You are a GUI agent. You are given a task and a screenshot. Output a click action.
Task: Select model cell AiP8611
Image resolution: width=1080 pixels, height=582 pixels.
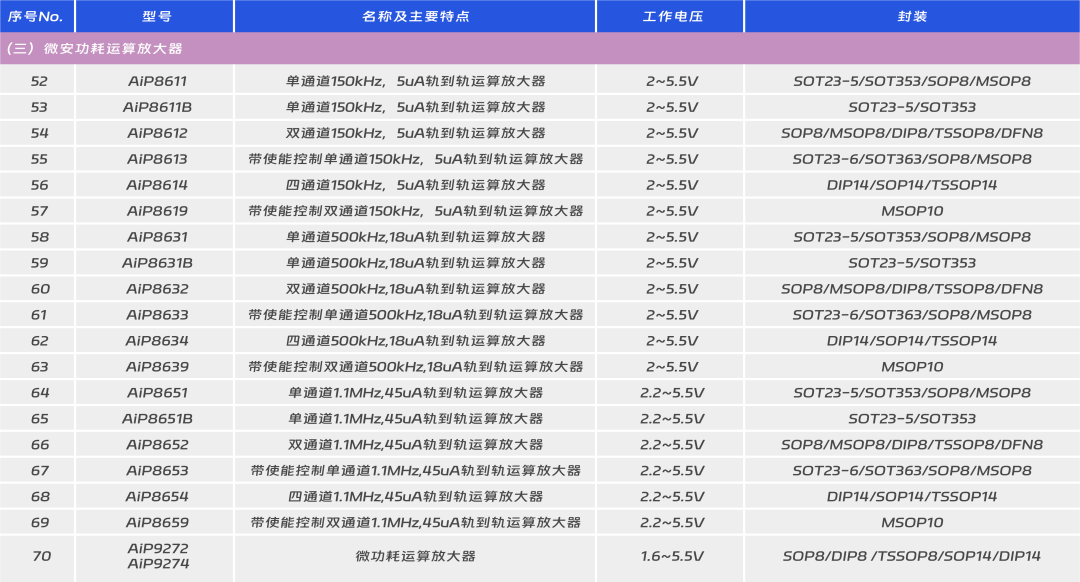coord(157,81)
